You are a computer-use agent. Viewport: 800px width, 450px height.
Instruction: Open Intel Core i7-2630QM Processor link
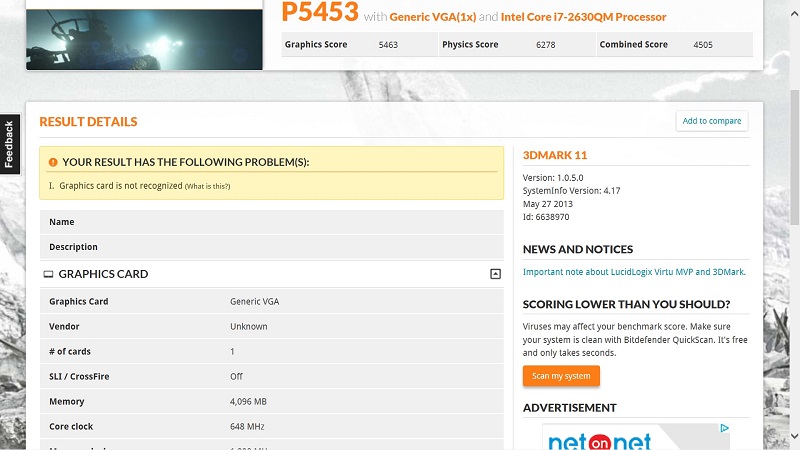tap(584, 17)
